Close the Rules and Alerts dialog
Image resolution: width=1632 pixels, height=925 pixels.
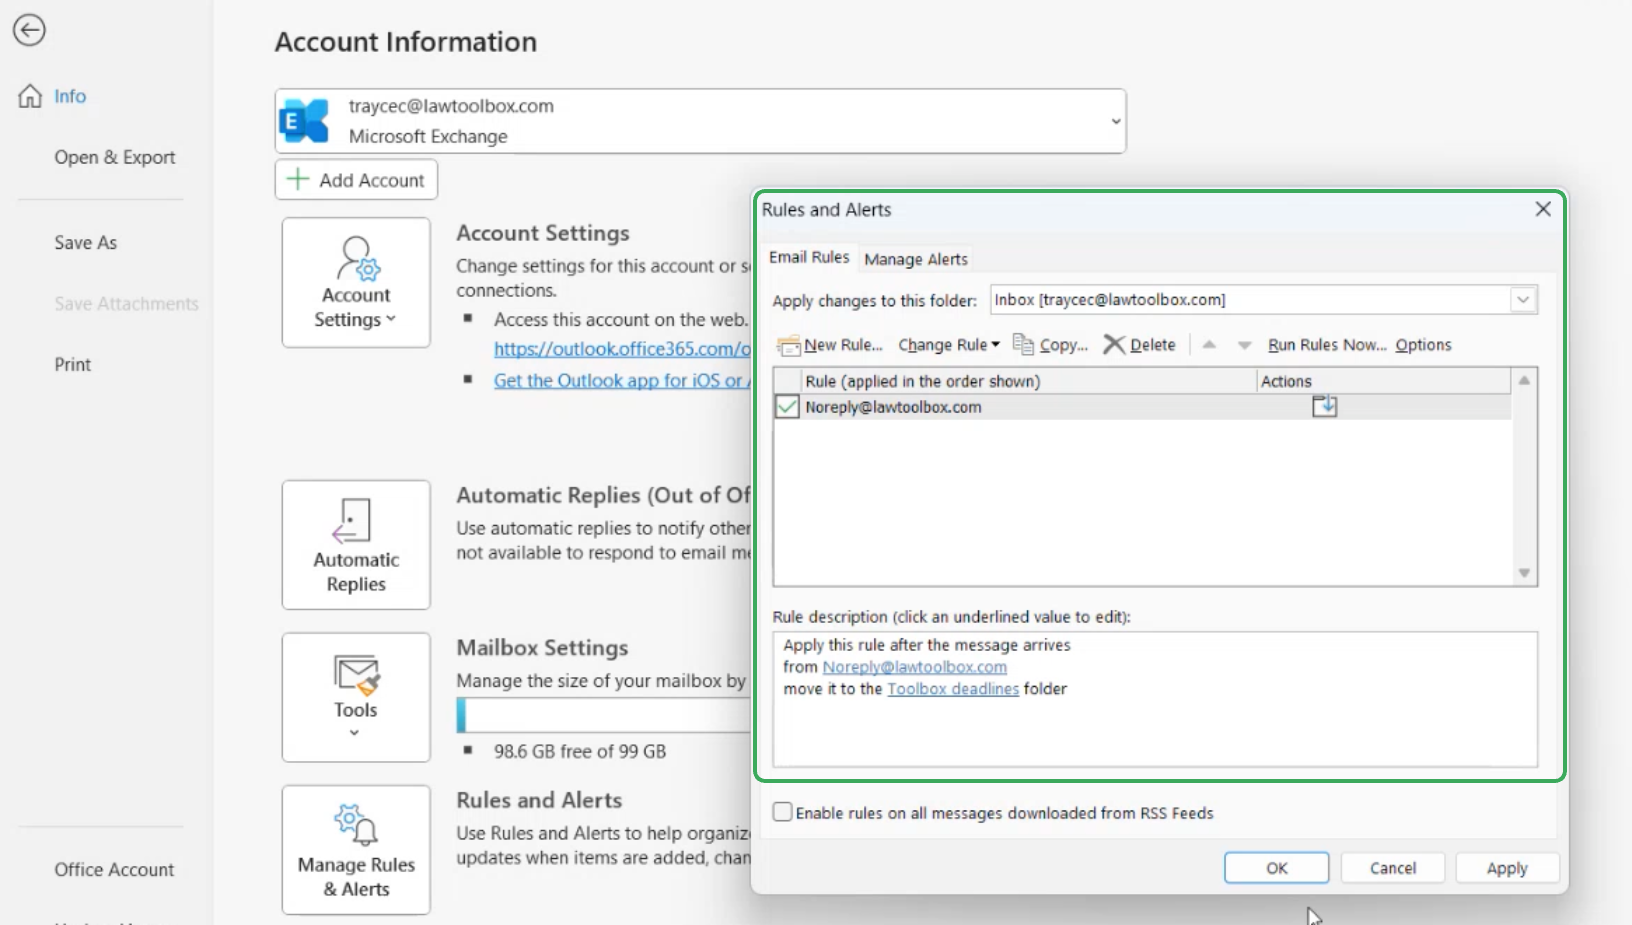click(1543, 209)
